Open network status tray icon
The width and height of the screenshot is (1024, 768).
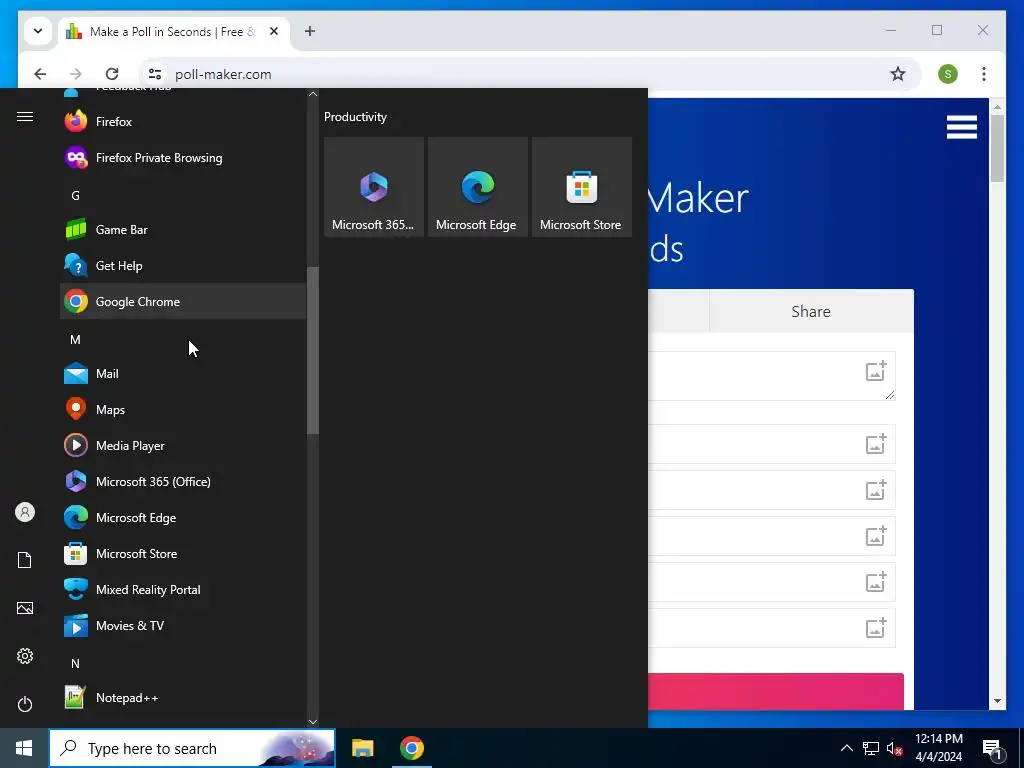[x=871, y=748]
